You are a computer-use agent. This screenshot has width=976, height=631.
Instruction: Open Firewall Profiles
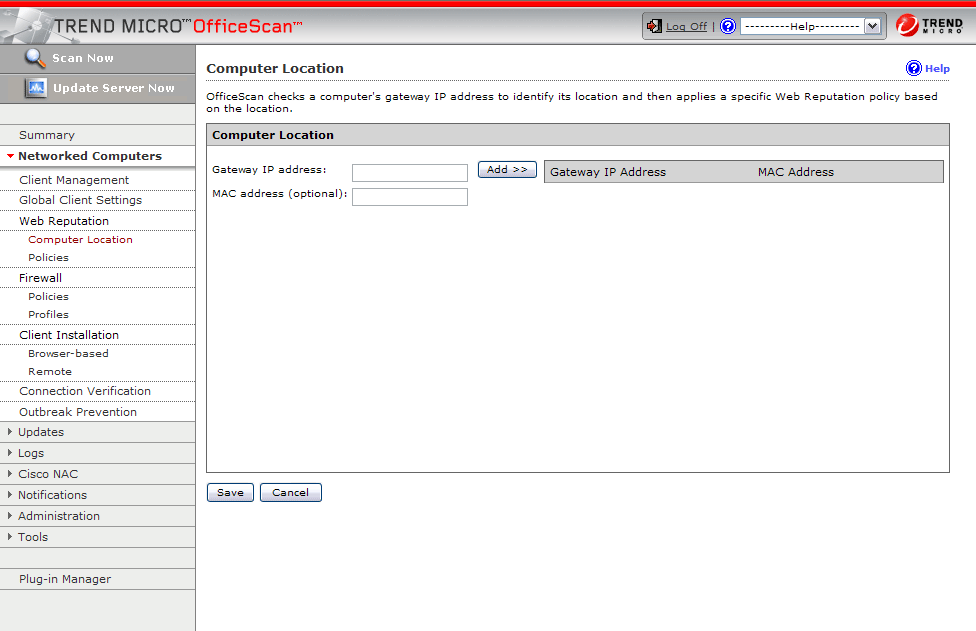click(x=49, y=315)
